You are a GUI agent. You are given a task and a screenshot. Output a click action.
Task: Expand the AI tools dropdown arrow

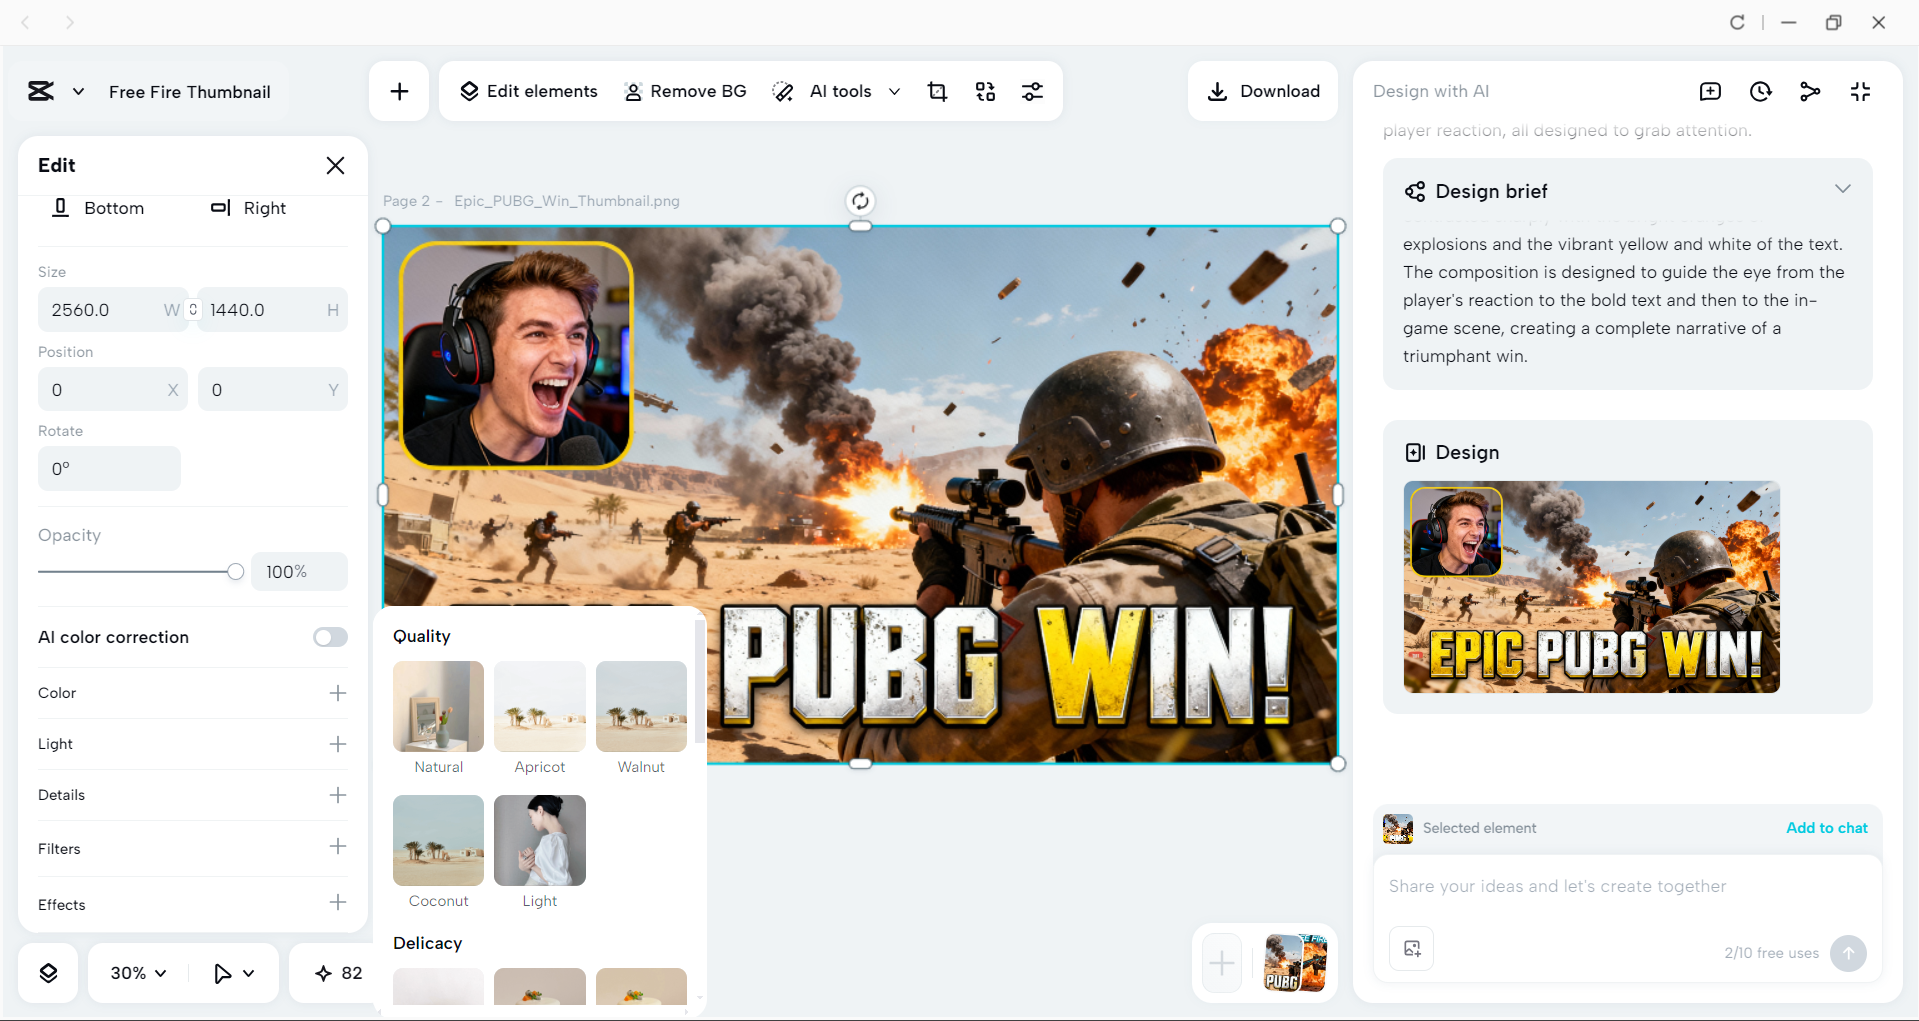[894, 92]
